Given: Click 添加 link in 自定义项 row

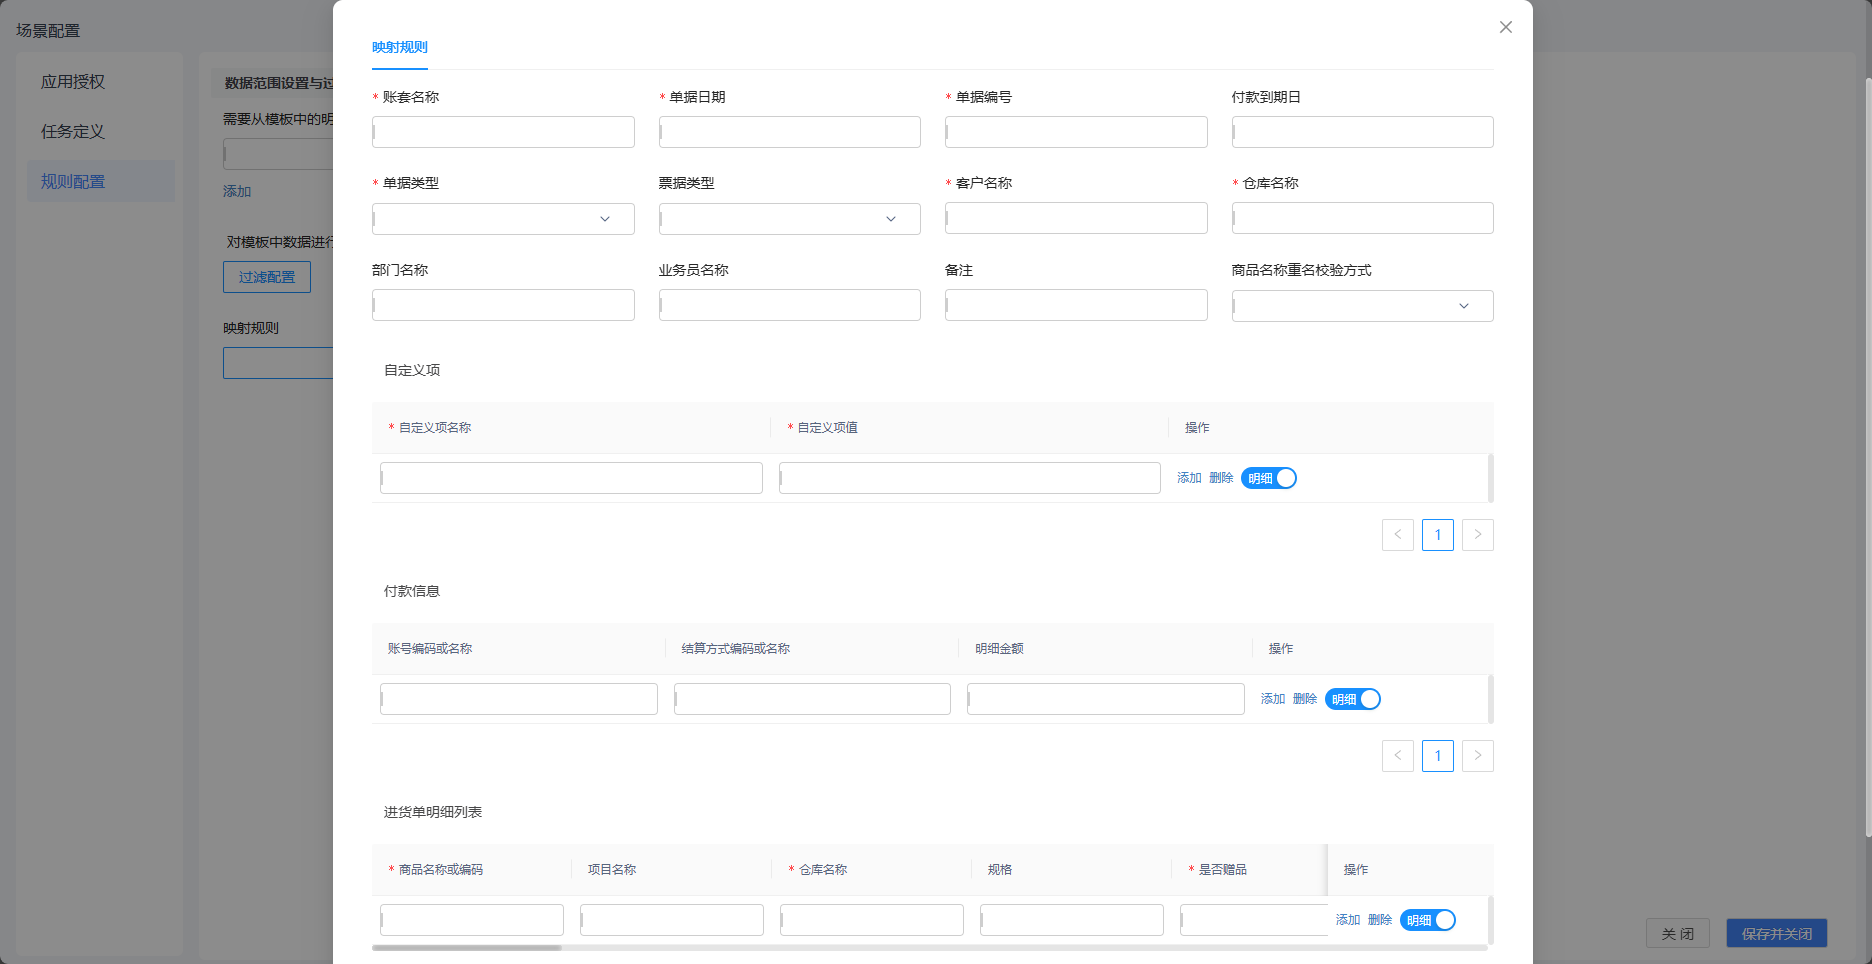Looking at the screenshot, I should coord(1189,478).
